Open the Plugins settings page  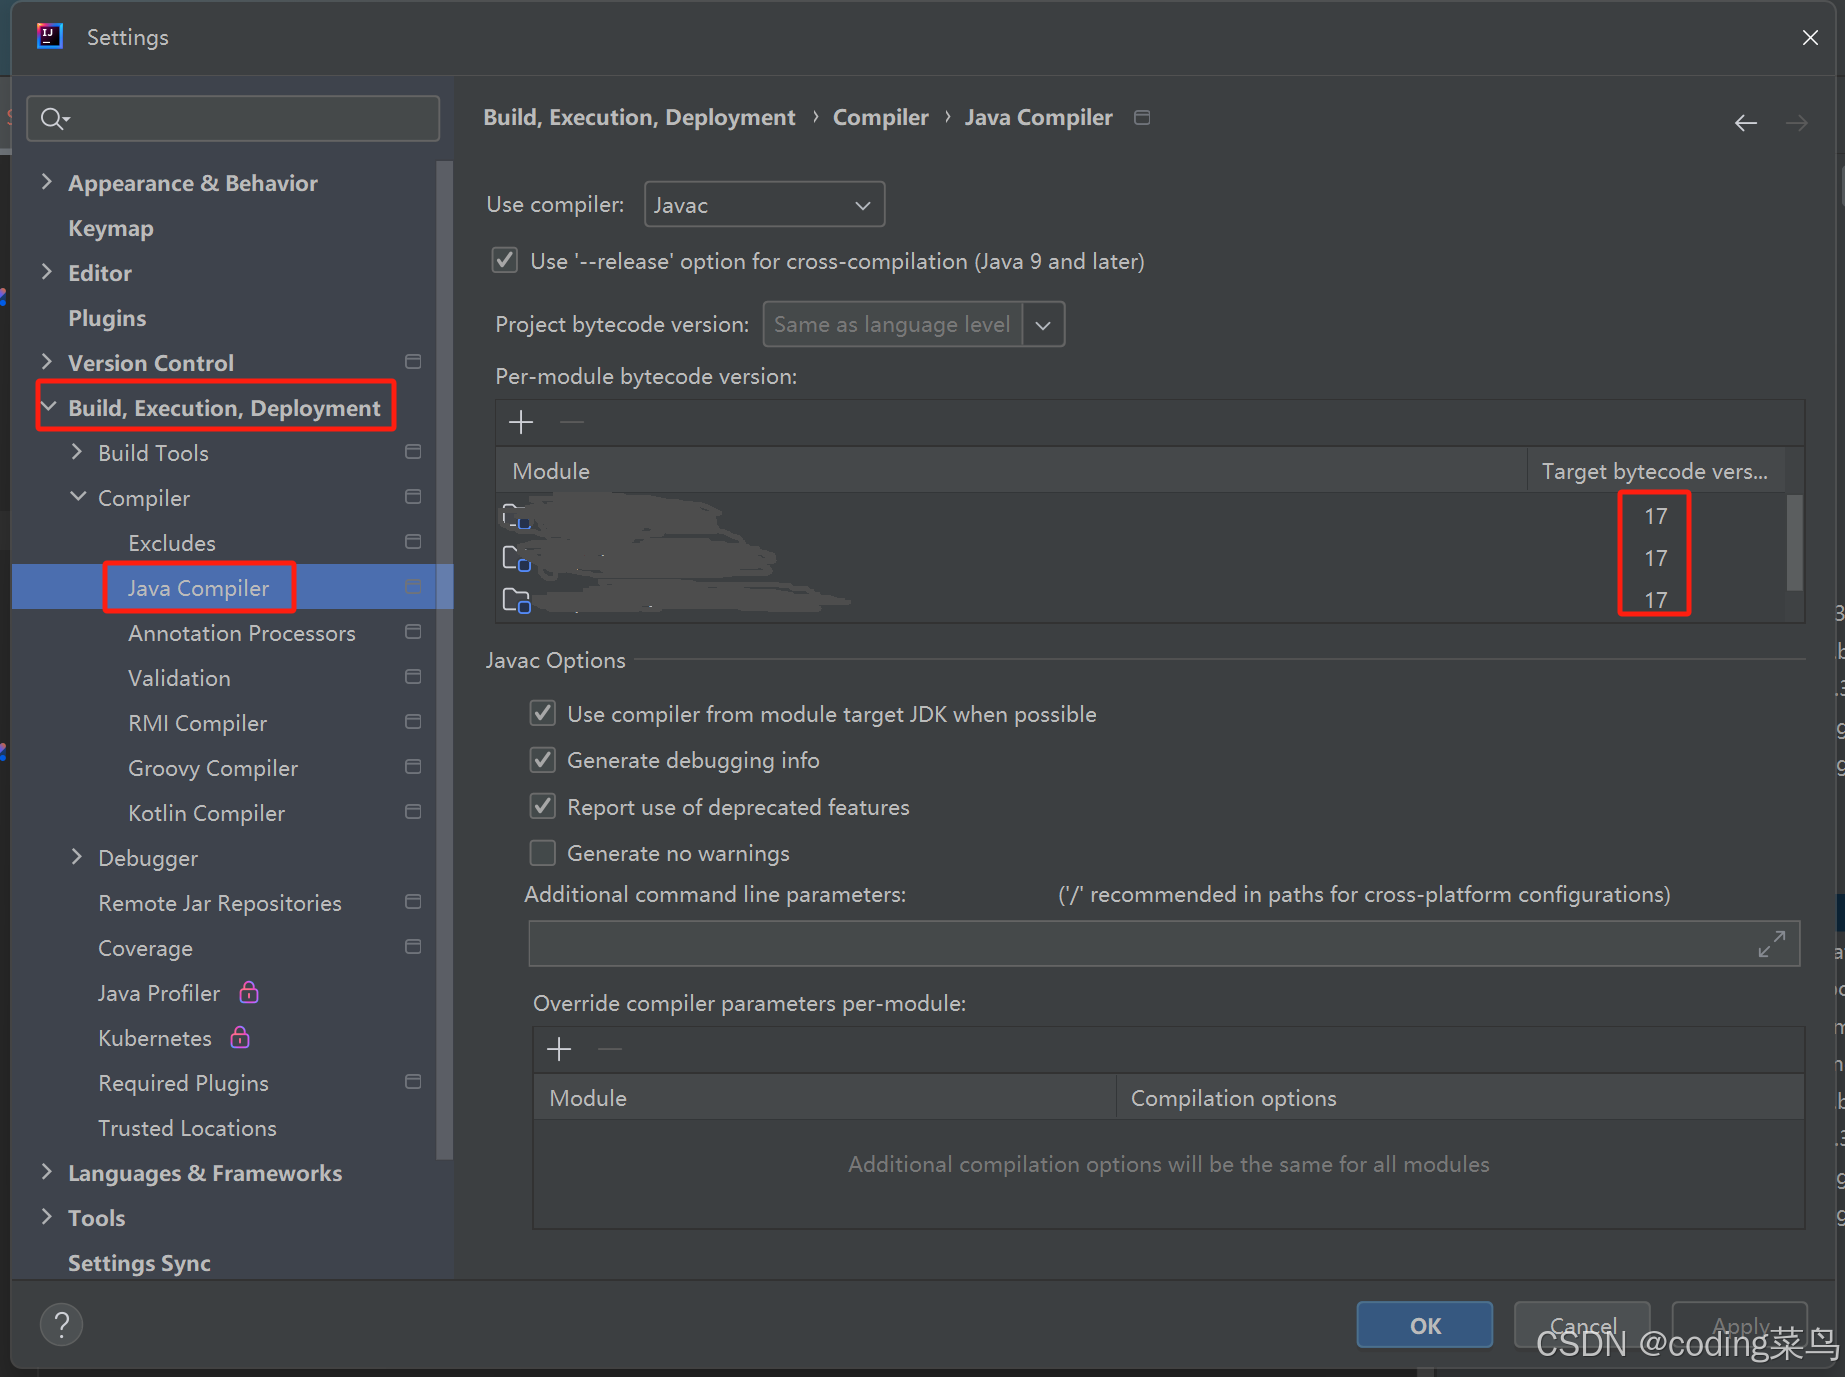tap(107, 318)
